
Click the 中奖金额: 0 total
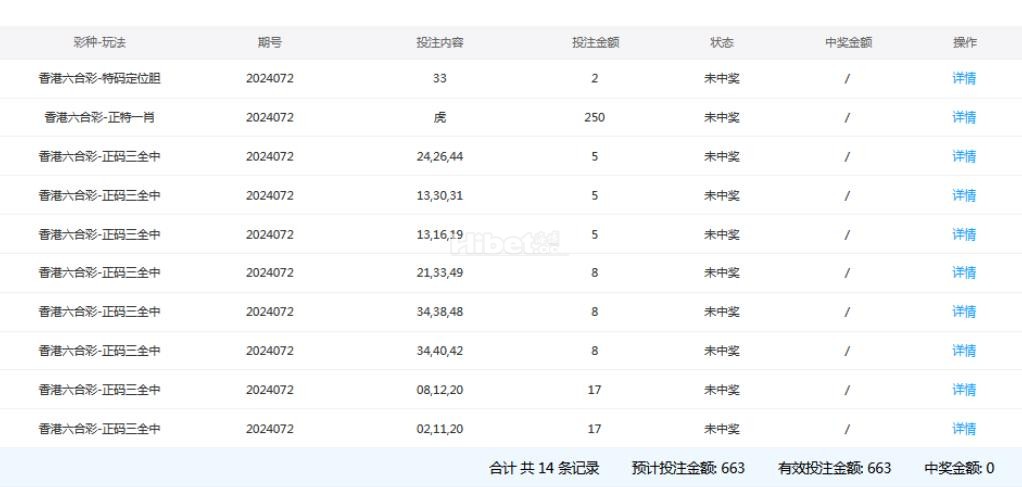click(x=959, y=468)
